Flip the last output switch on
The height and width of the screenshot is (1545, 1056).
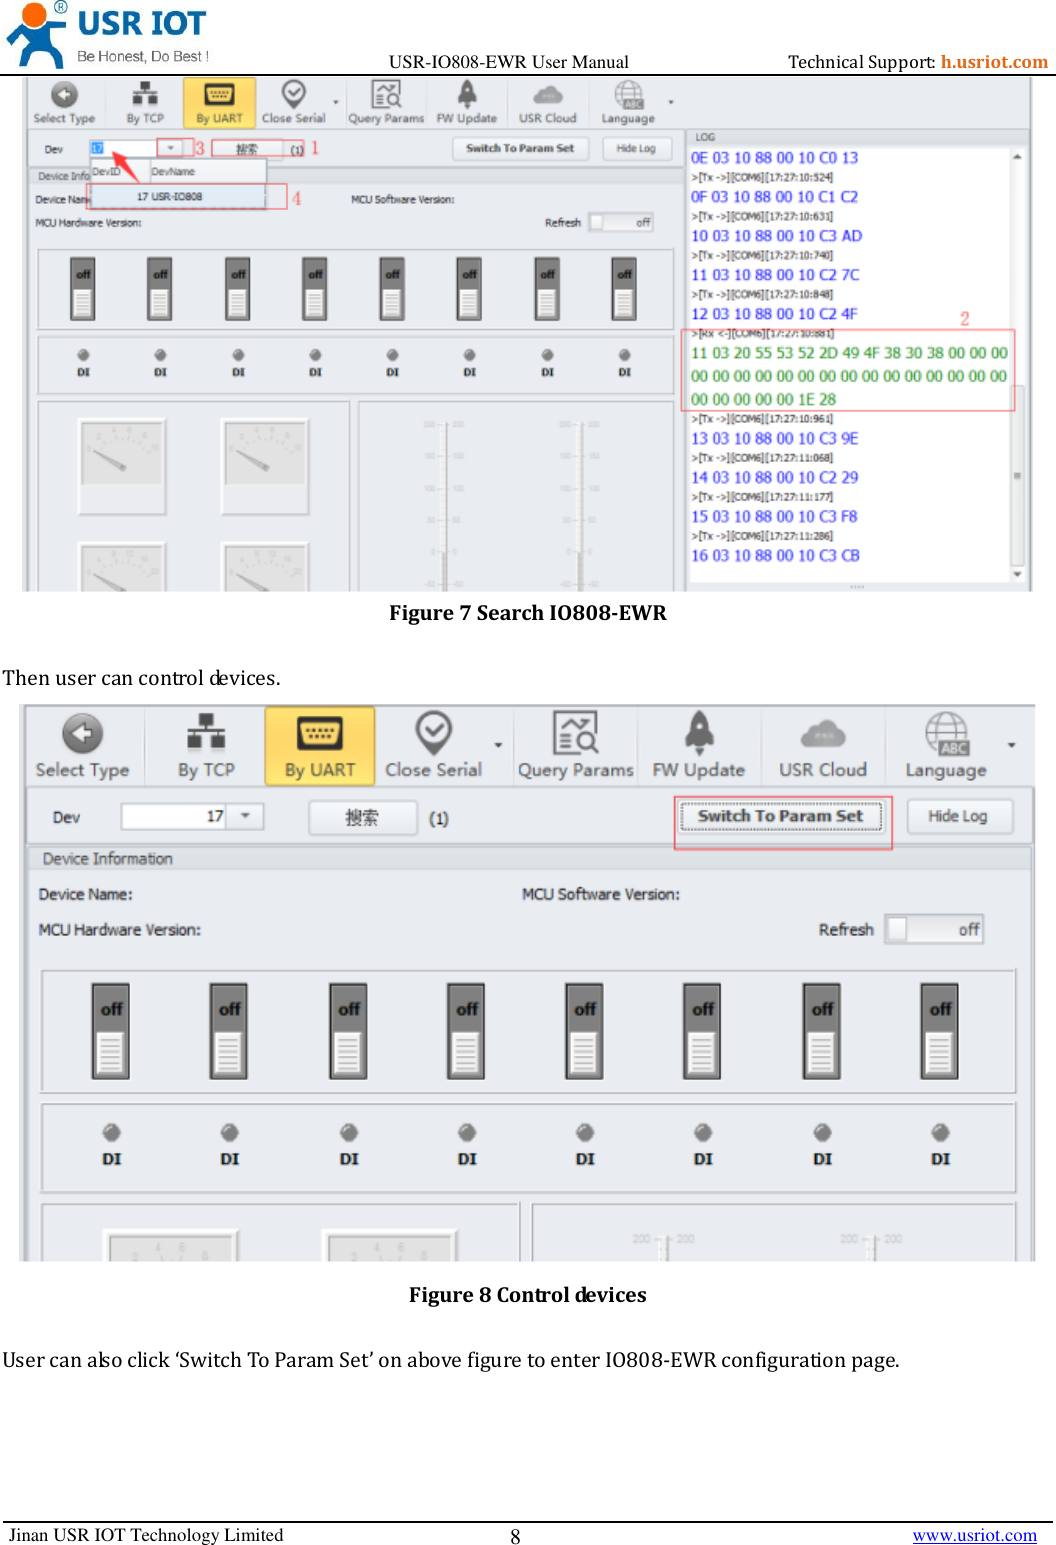click(938, 1032)
